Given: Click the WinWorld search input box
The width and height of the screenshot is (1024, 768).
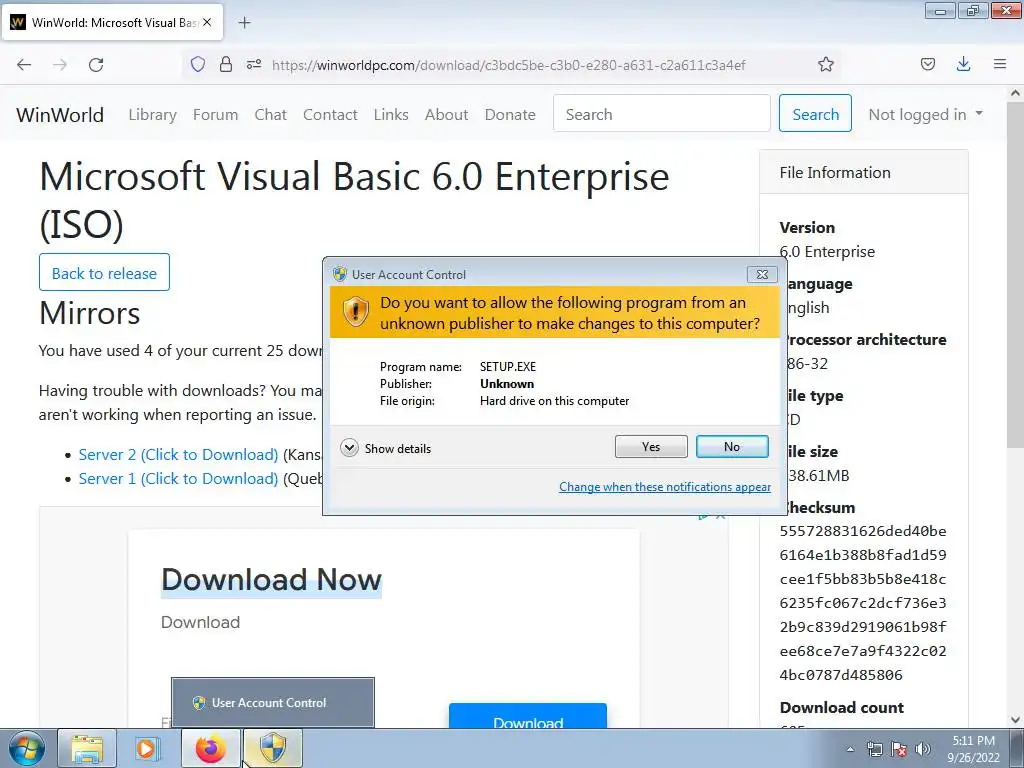Looking at the screenshot, I should click(x=662, y=114).
